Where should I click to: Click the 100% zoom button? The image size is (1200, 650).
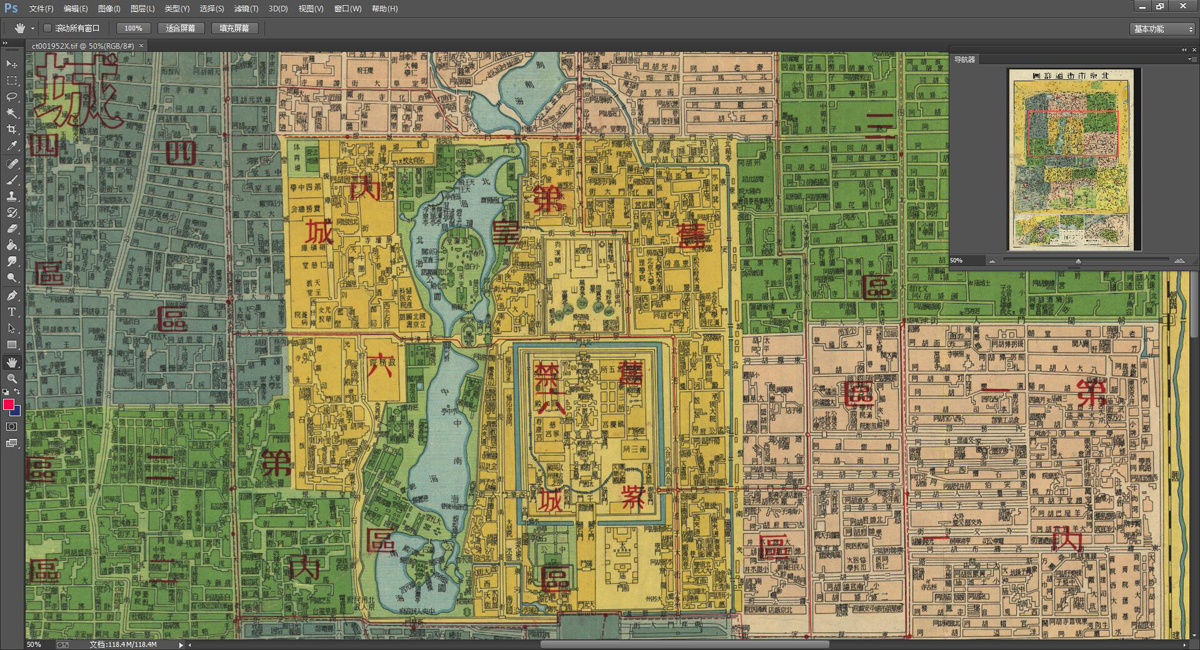(x=133, y=28)
